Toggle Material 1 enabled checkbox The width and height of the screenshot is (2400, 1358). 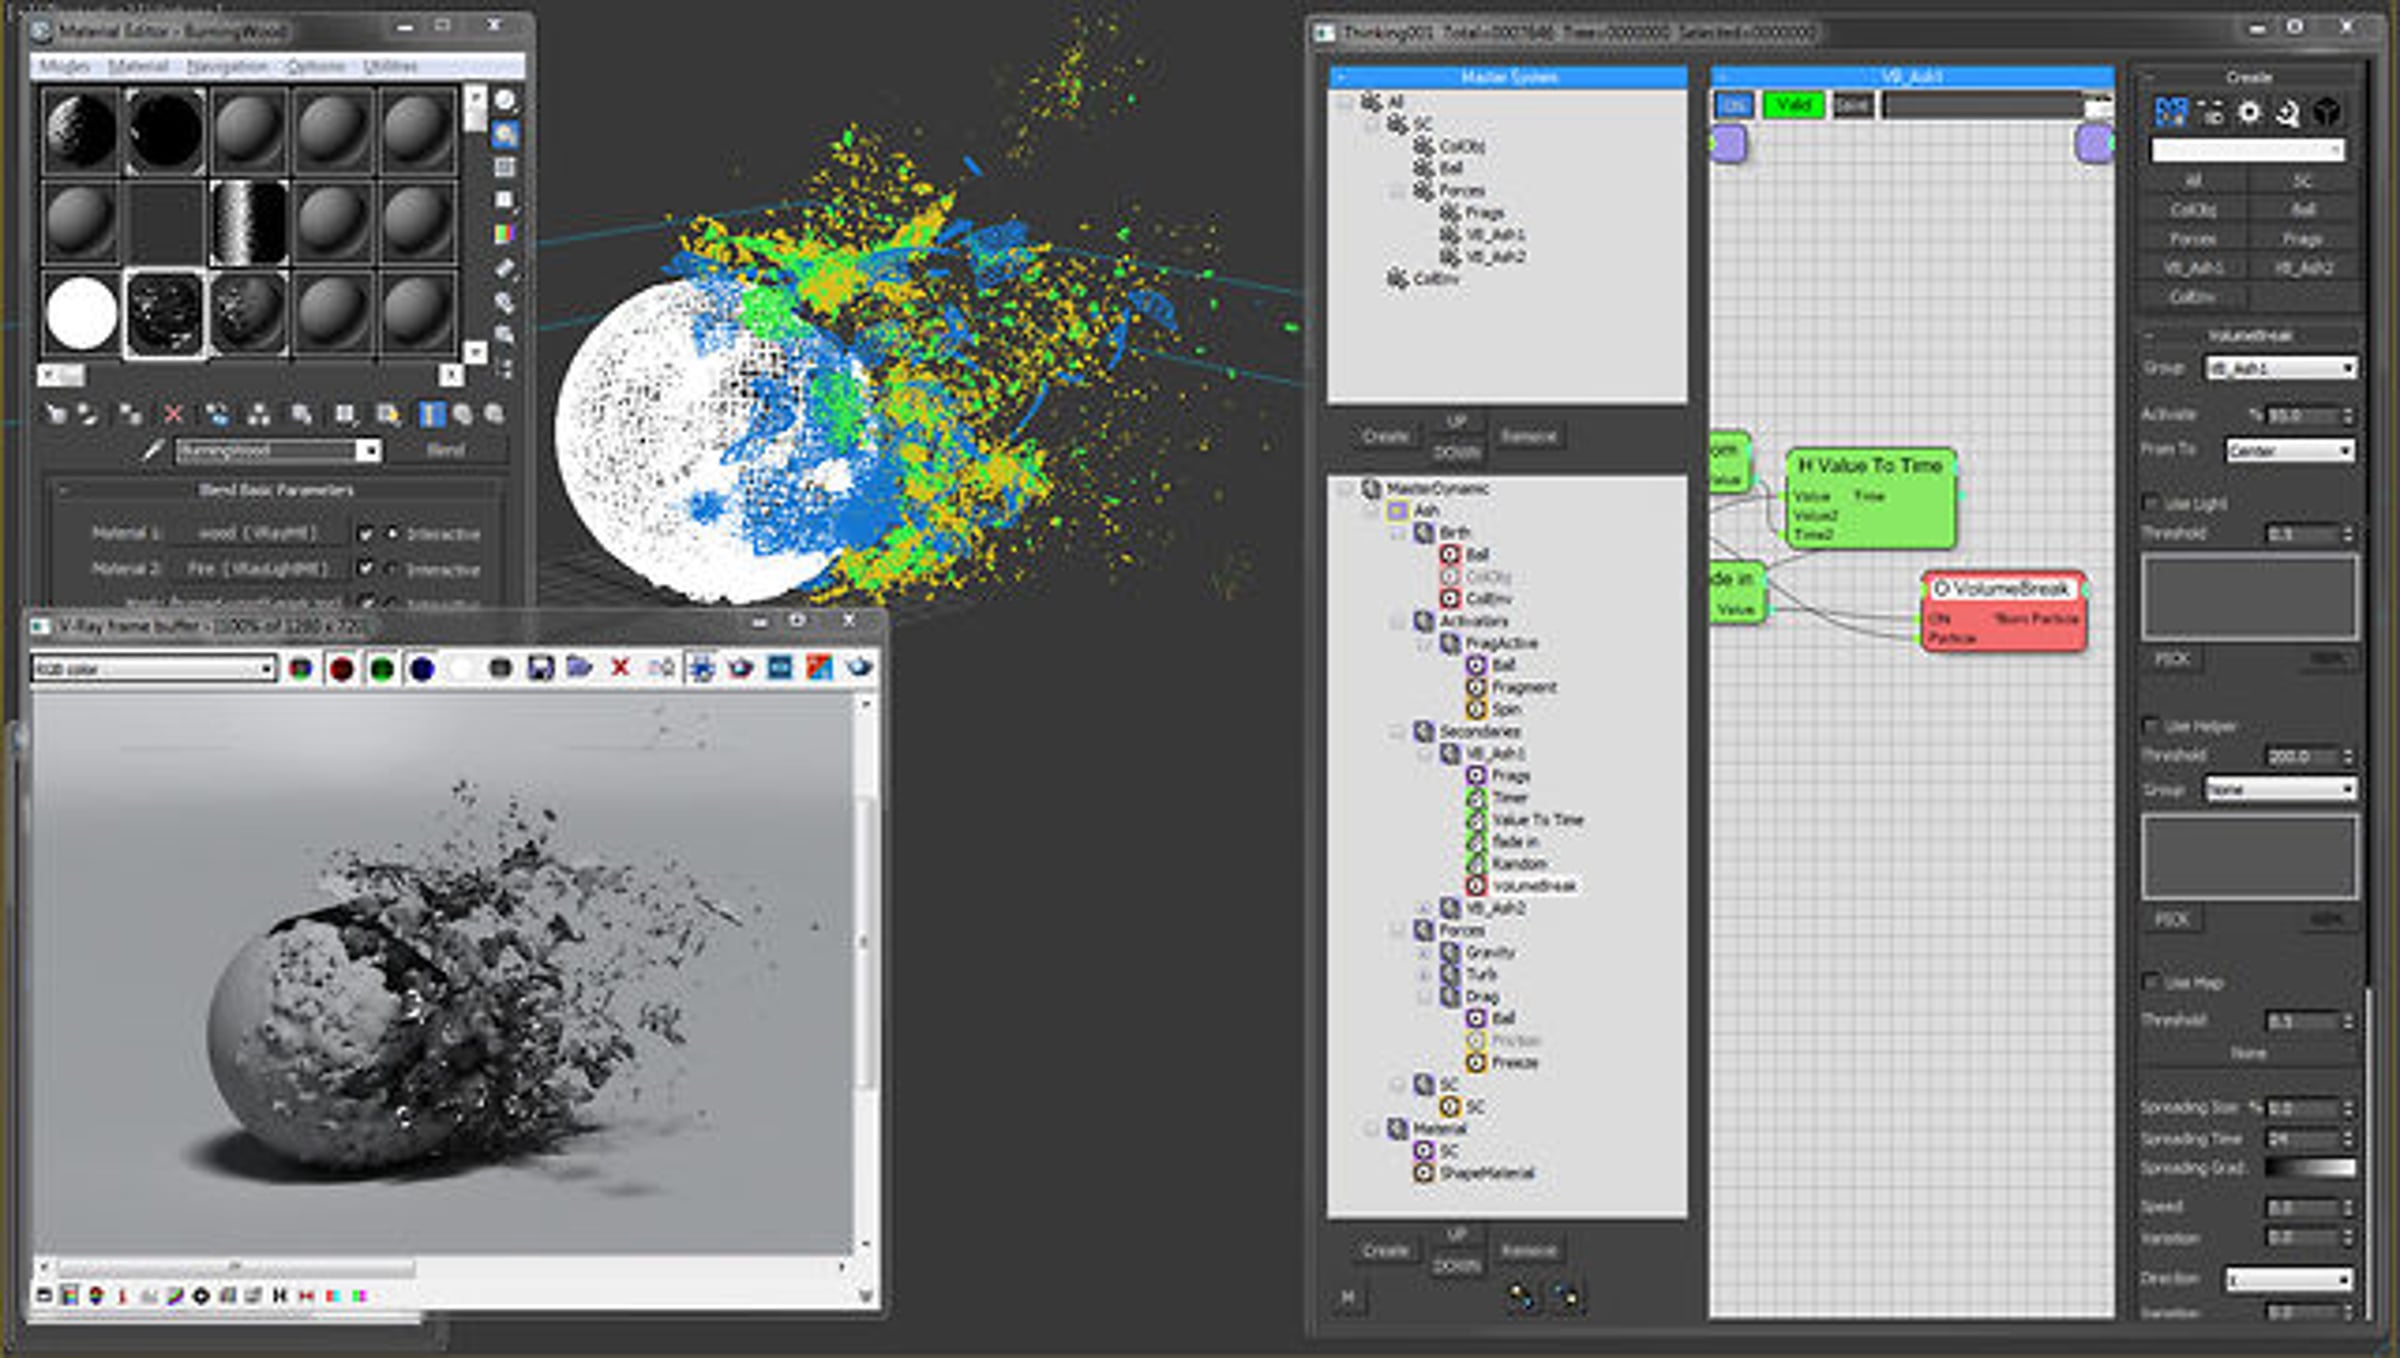coord(366,534)
